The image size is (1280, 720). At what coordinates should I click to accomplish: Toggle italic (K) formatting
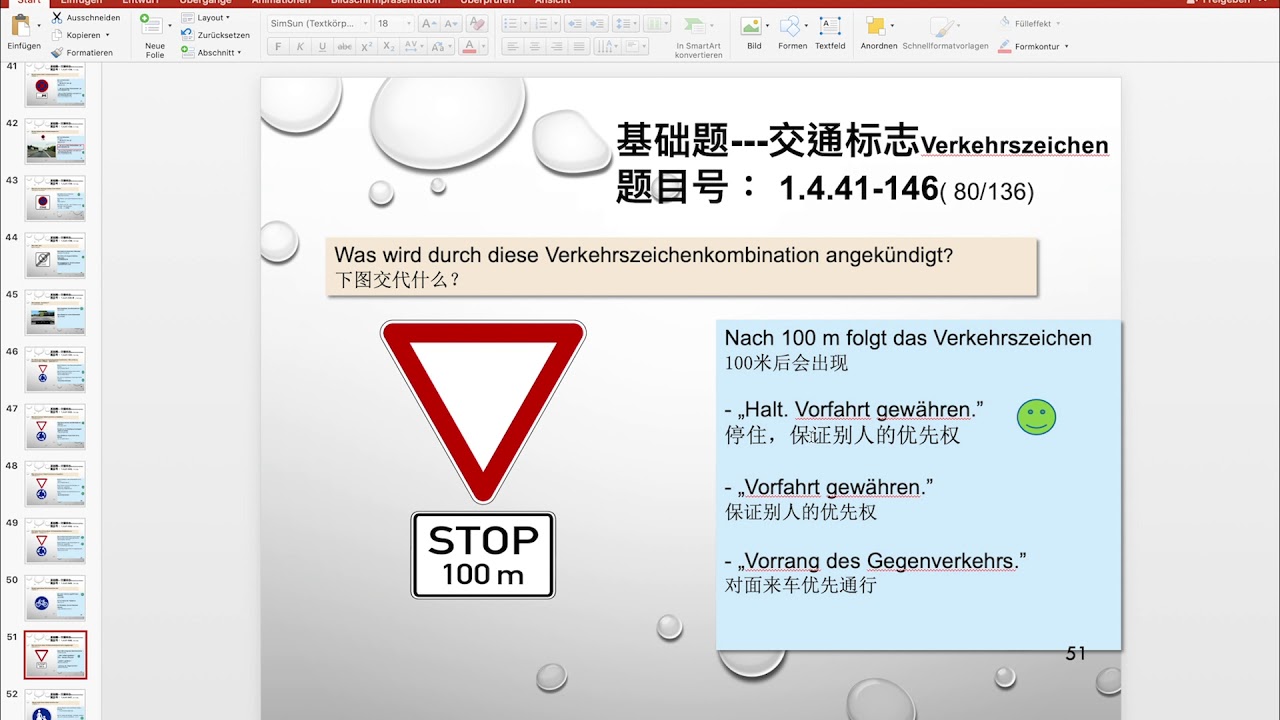coord(300,47)
